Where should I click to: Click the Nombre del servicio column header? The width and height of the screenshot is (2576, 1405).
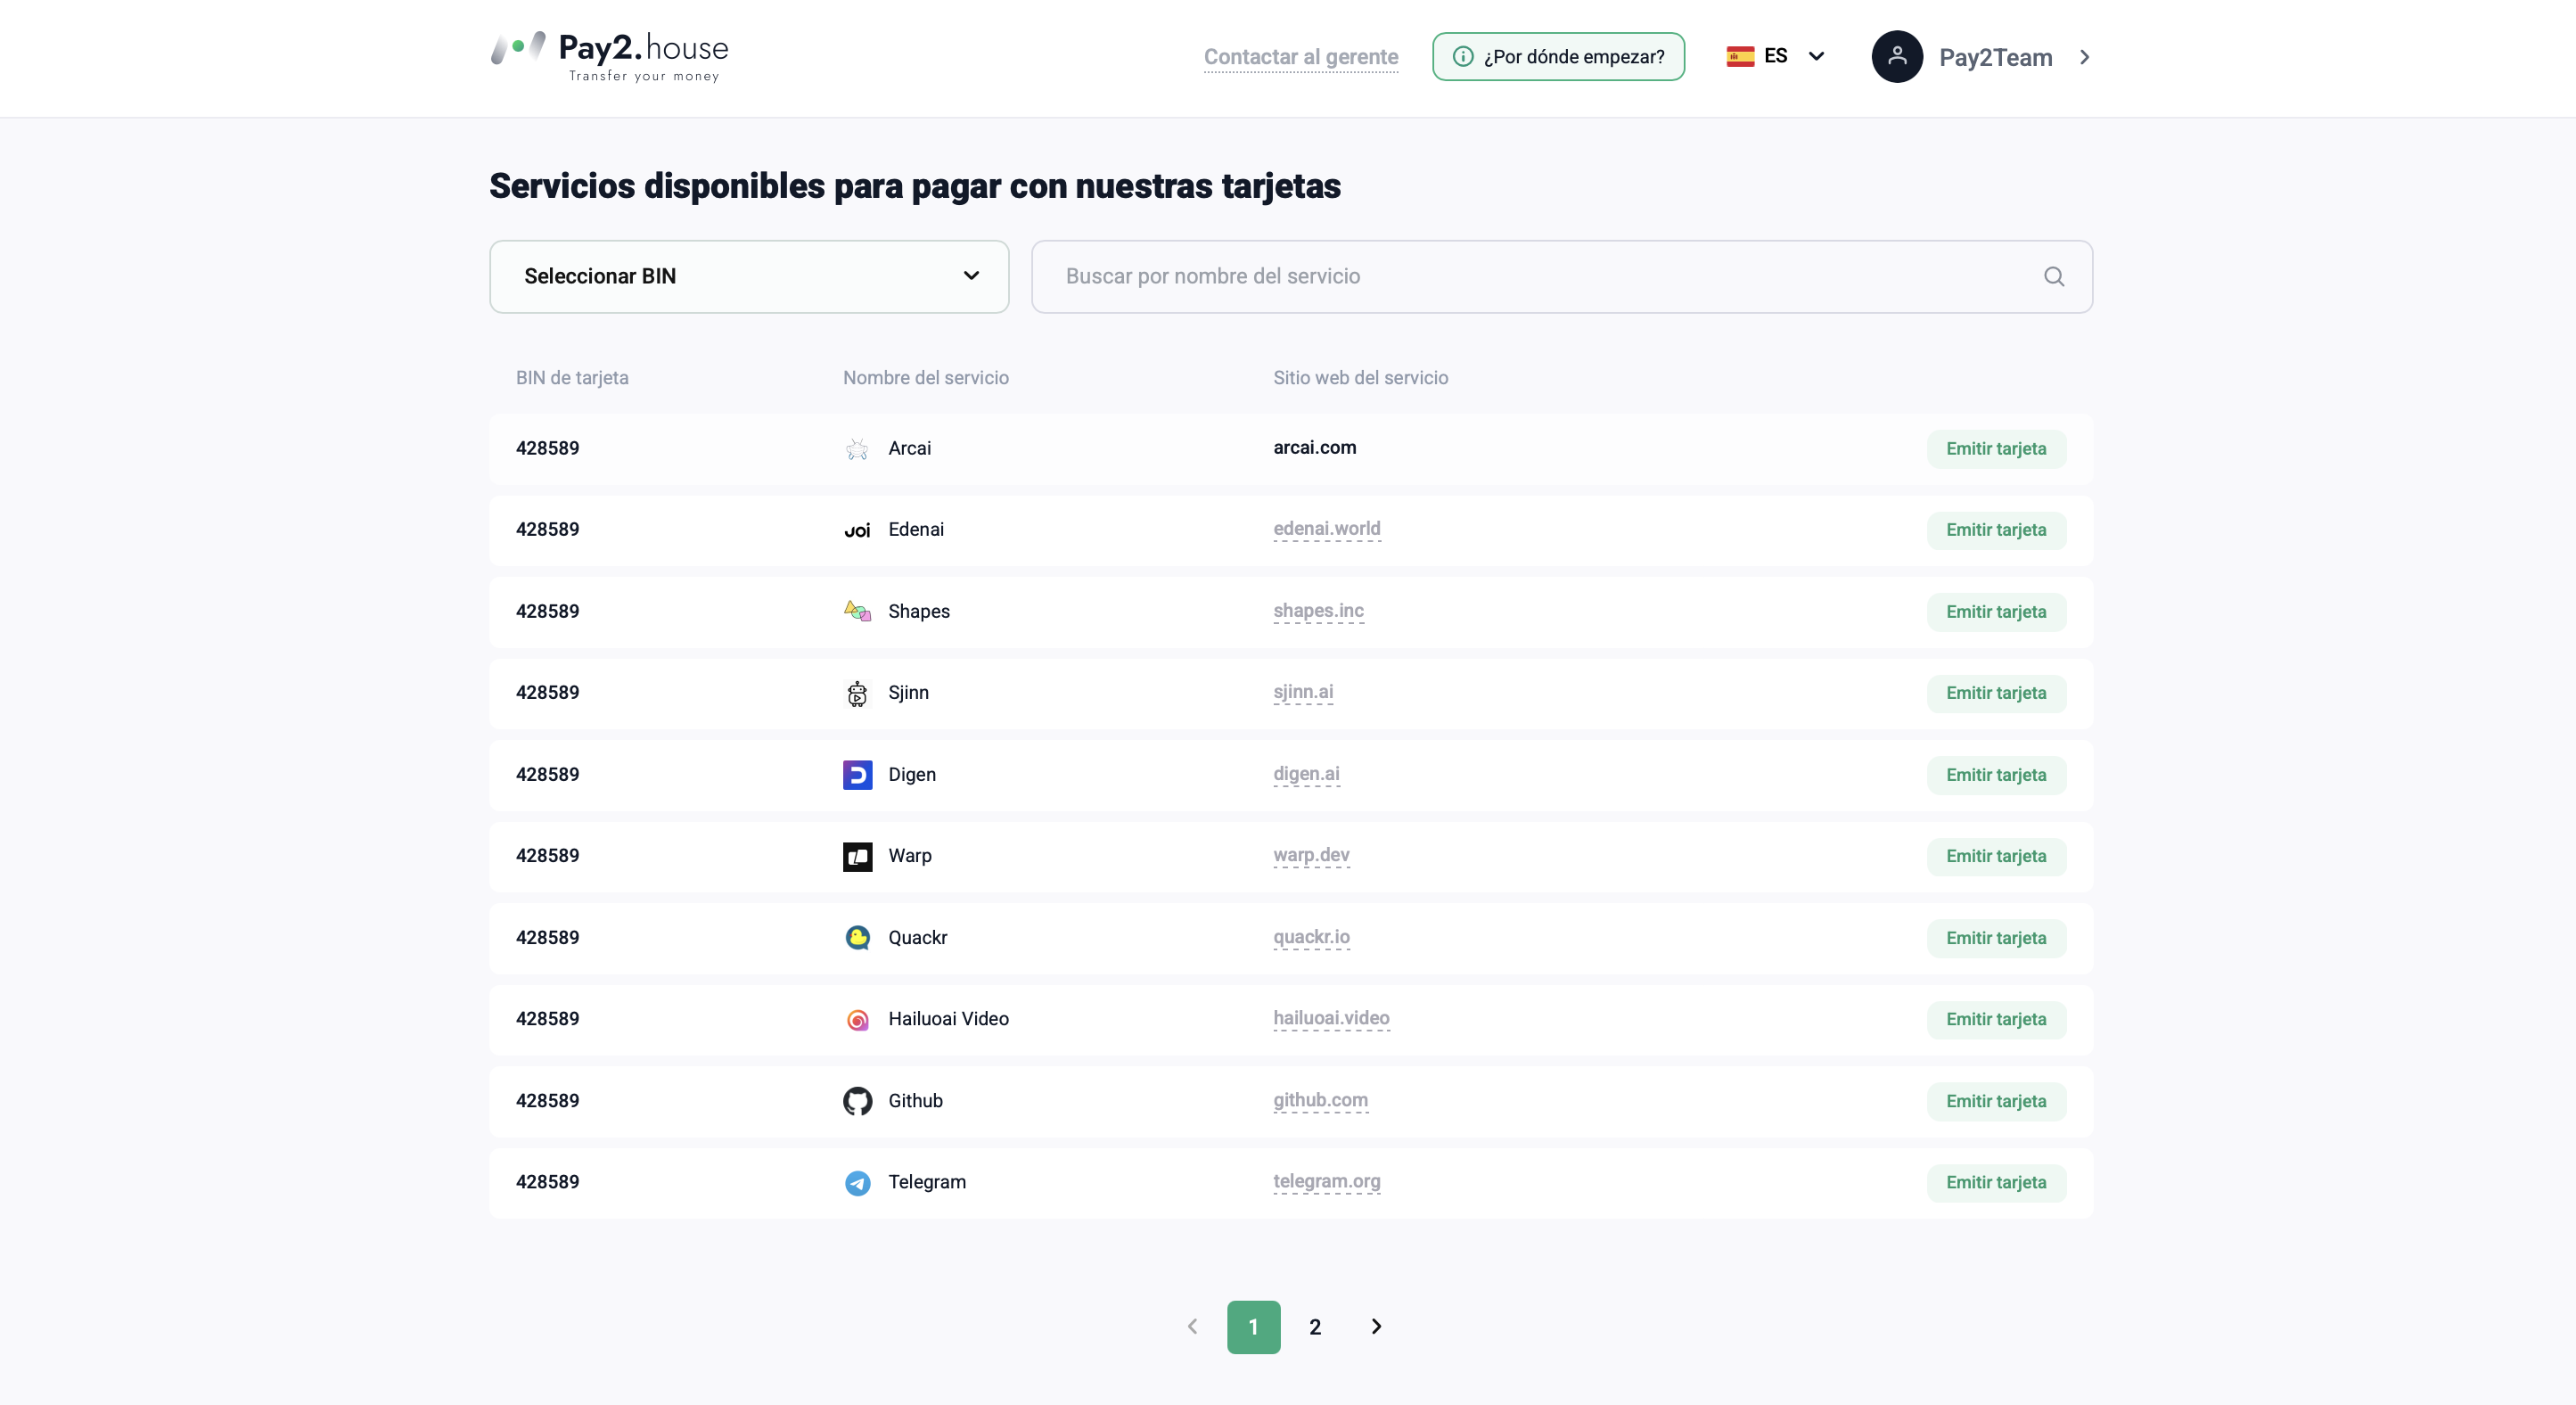coord(925,378)
